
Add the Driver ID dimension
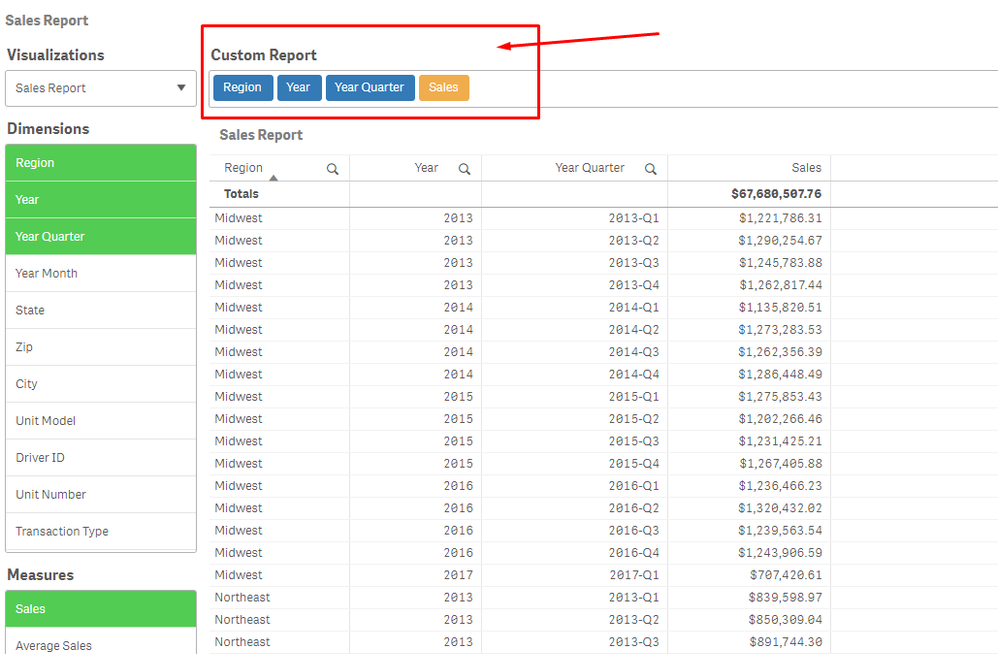pos(101,458)
